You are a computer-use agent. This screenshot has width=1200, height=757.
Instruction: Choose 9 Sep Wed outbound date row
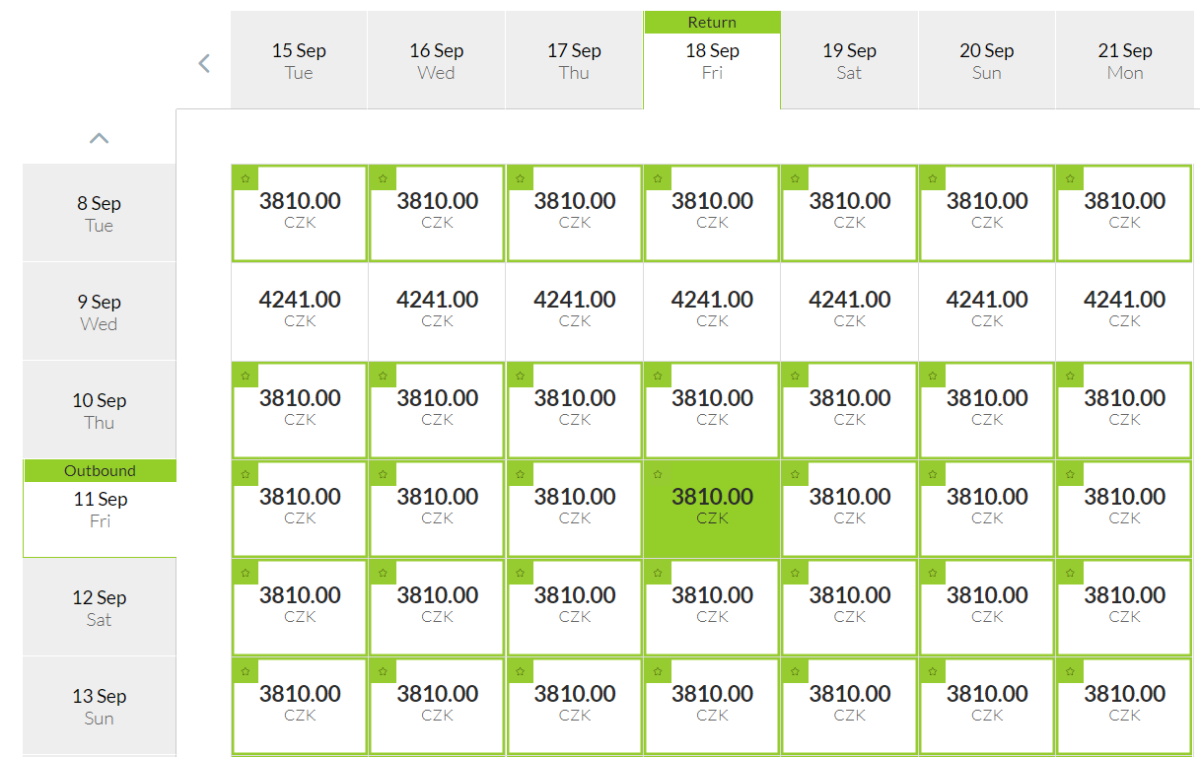coord(99,312)
